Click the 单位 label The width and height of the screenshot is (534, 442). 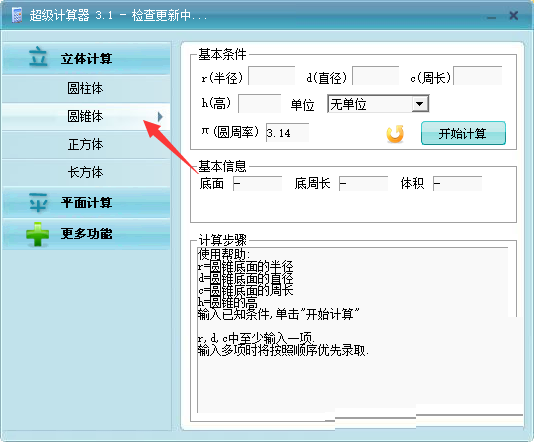pyautogui.click(x=302, y=105)
